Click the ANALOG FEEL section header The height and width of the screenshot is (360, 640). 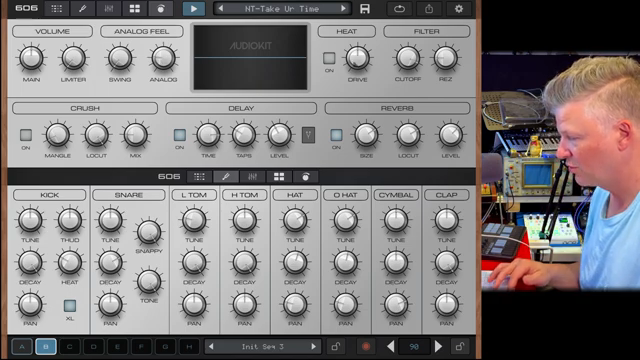142,31
